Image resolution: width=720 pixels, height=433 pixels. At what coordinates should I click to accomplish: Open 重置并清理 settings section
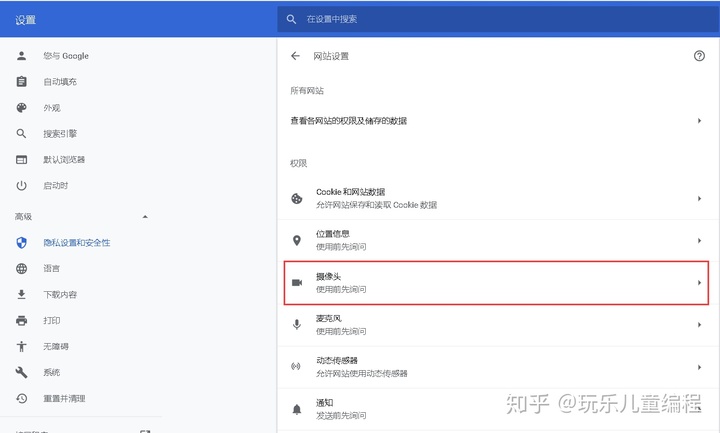point(64,399)
